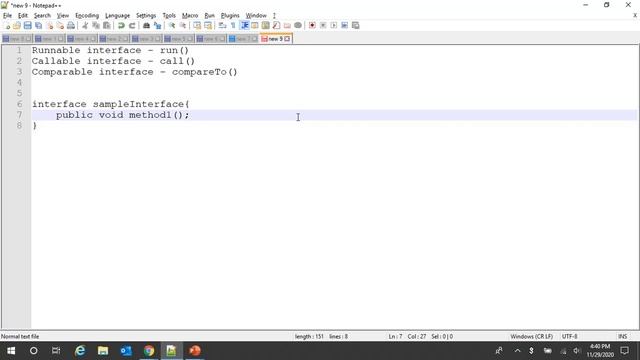Open the Windows Start menu
The image size is (640, 360).
click(x=11, y=351)
